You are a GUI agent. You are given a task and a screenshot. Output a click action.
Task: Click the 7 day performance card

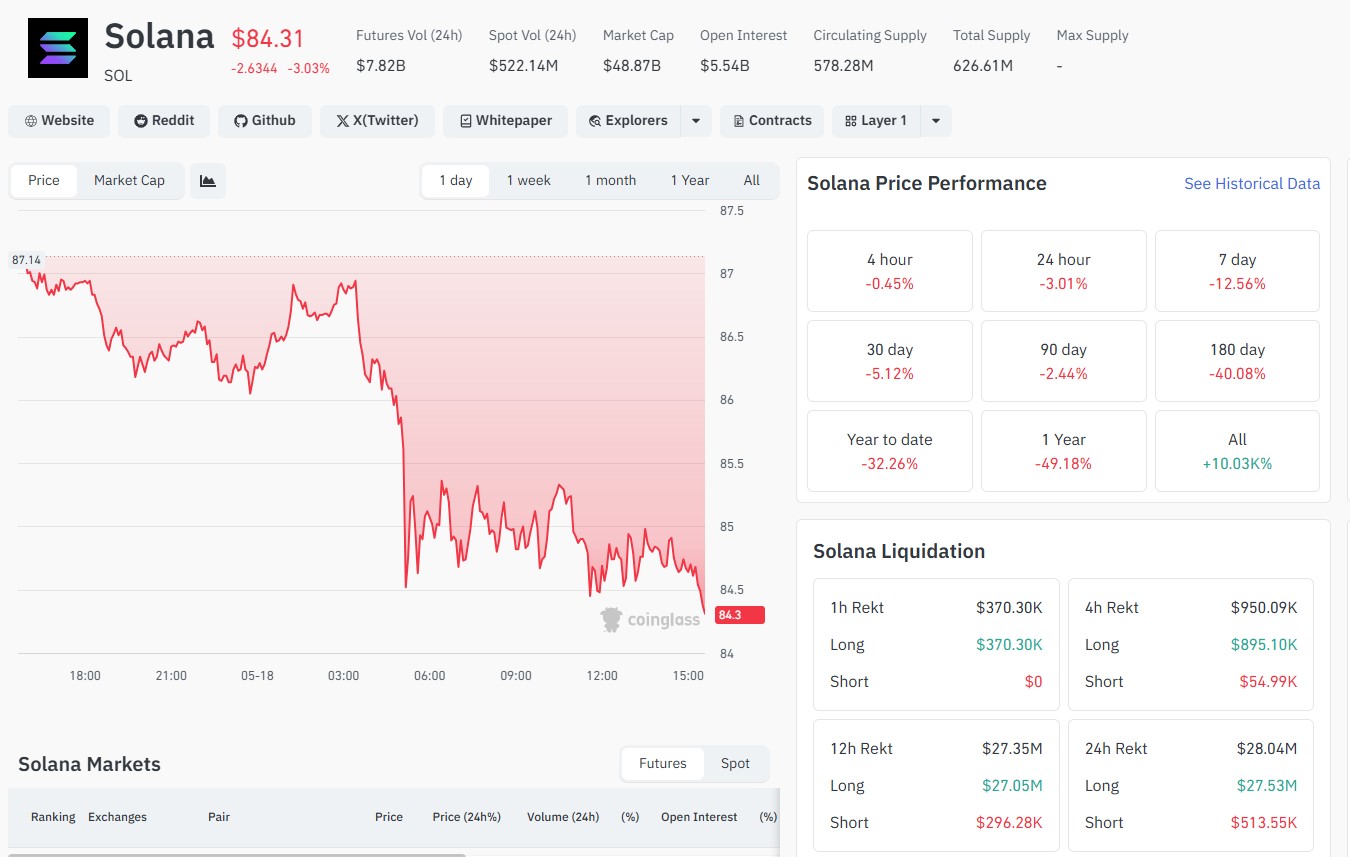pos(1237,271)
